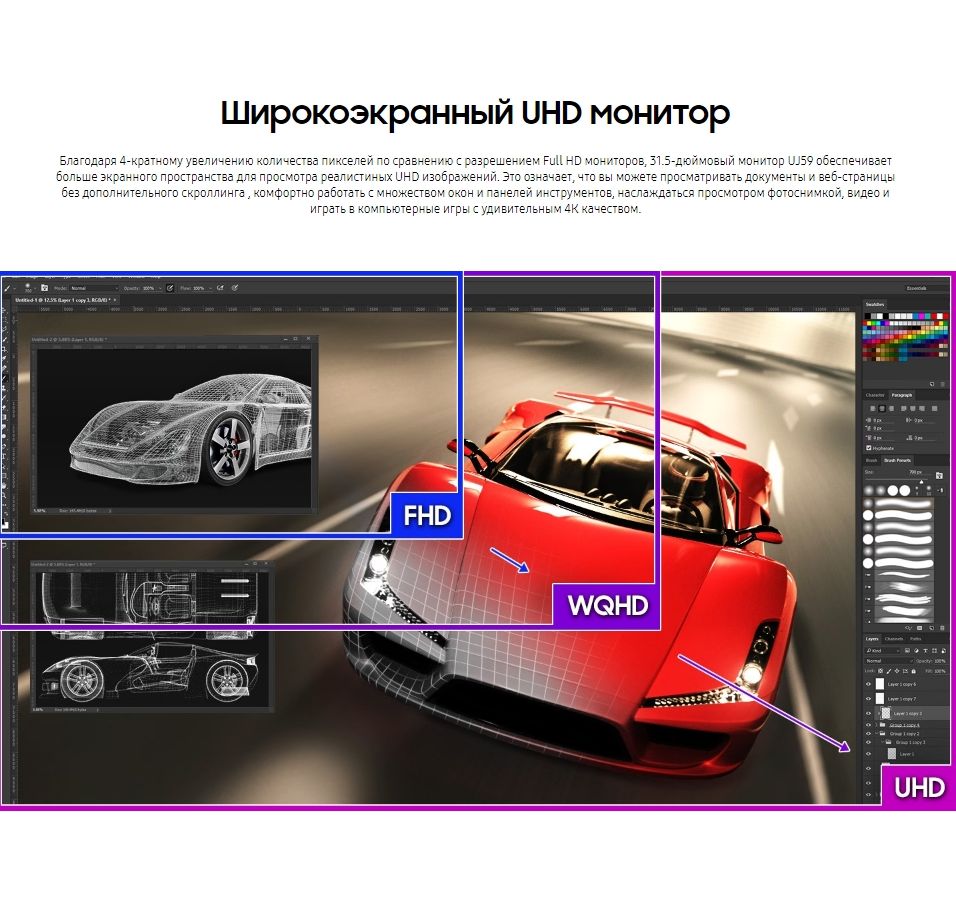Toggle the Hyphenate checkbox
Viewport: 956px width, 900px height.
(869, 448)
